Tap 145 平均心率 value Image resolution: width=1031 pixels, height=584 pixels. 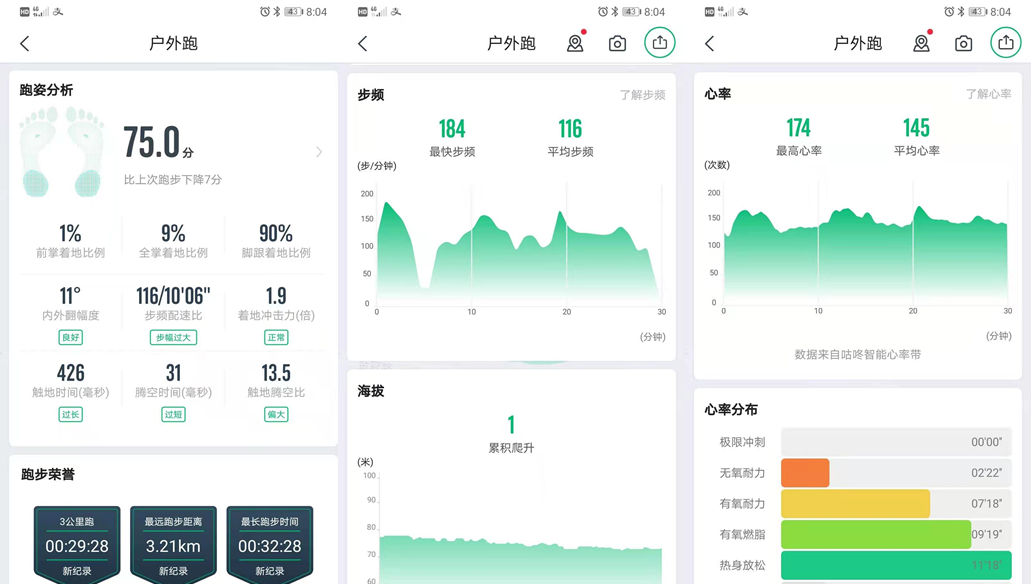tap(916, 128)
